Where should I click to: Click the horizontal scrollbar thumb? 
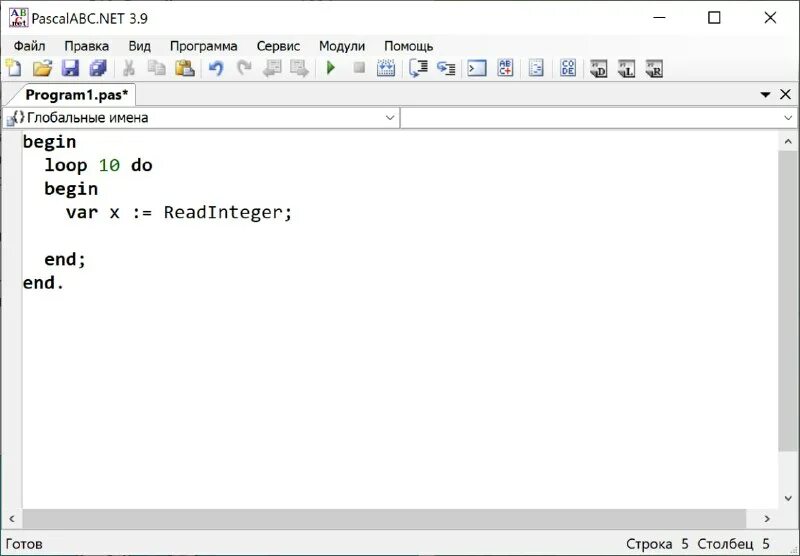tap(384, 519)
